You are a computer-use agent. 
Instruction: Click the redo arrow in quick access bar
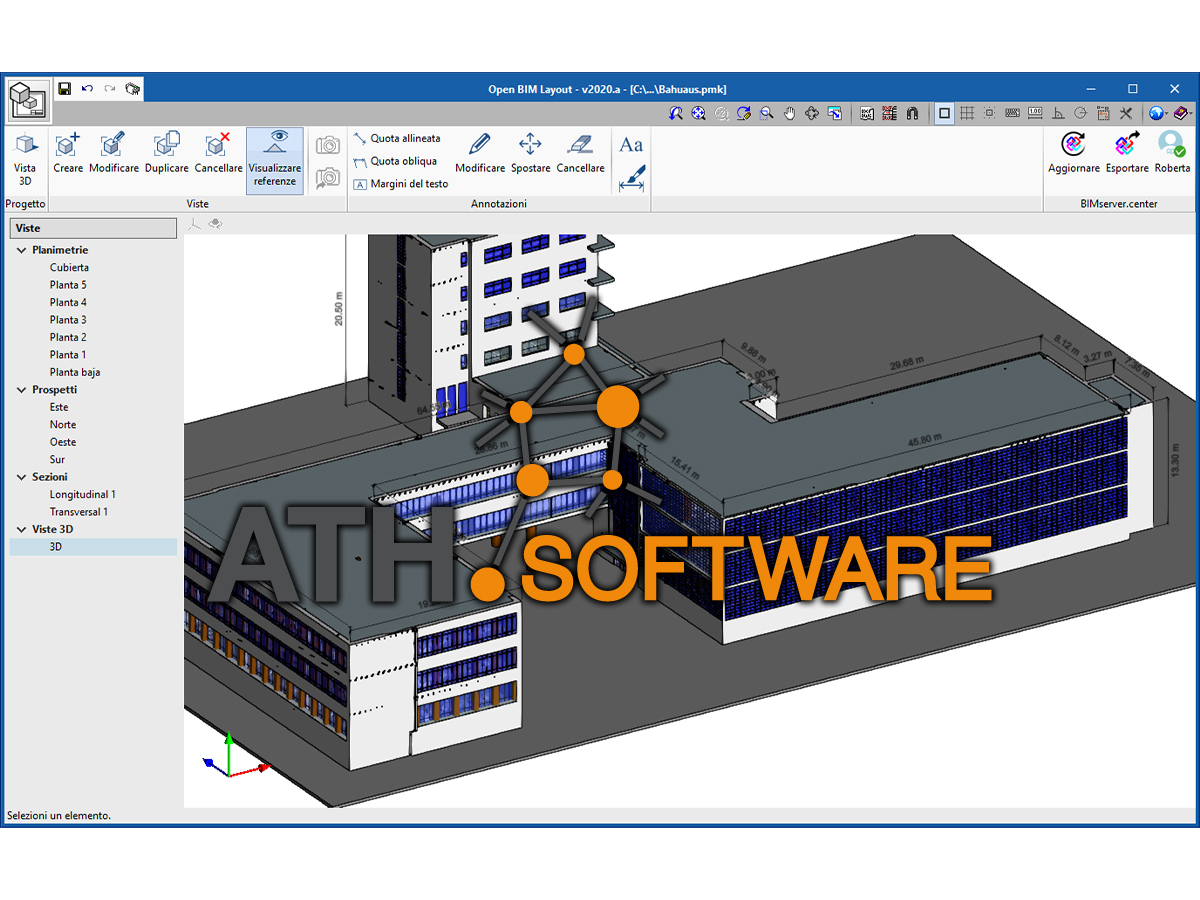(110, 89)
